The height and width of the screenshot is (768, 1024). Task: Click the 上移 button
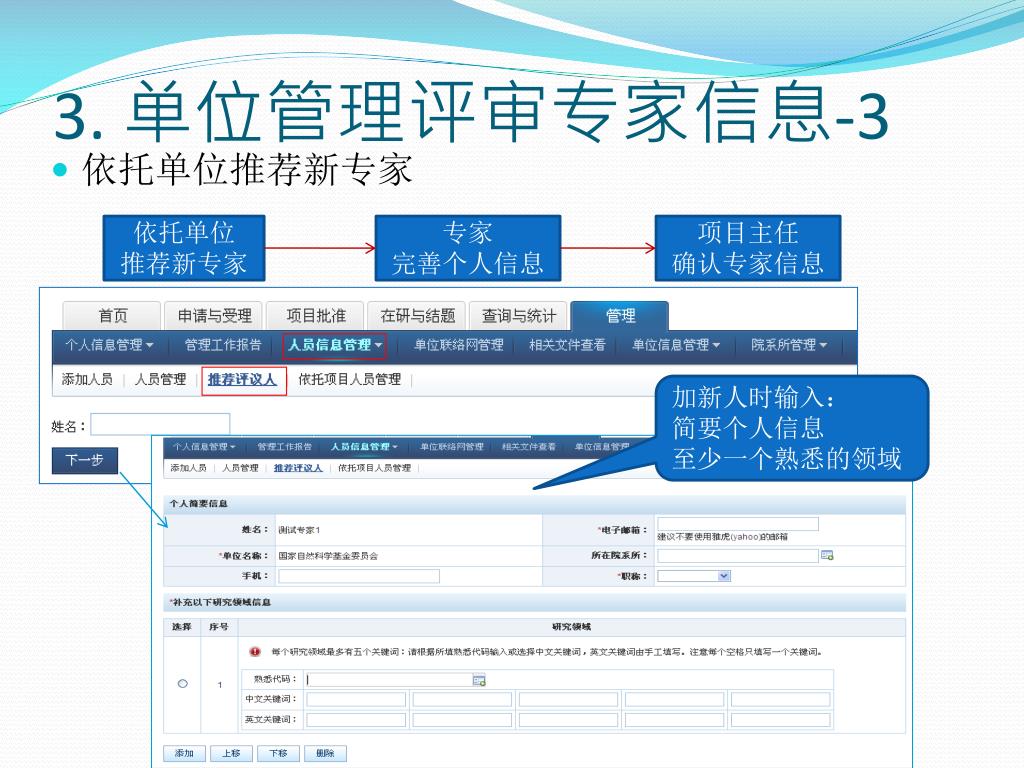231,754
